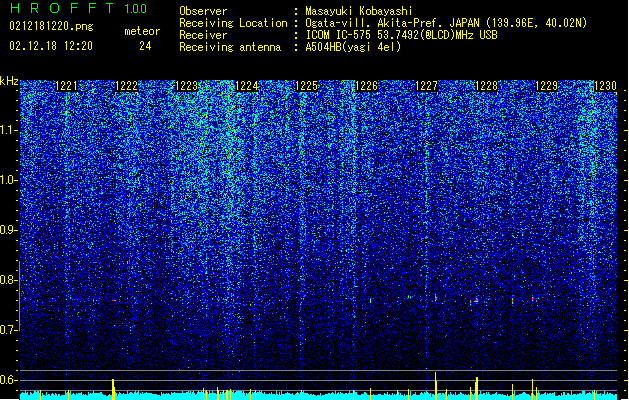Click the 1225 time marker
Viewport: 629px width, 400px height.
point(306,86)
